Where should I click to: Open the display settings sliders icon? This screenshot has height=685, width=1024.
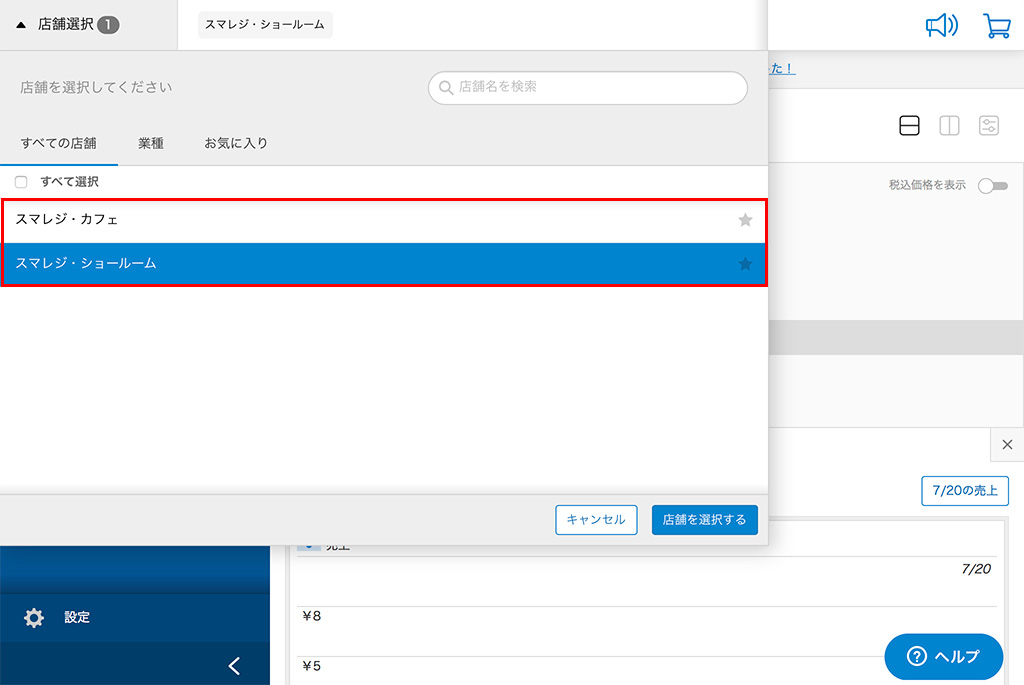tap(989, 125)
